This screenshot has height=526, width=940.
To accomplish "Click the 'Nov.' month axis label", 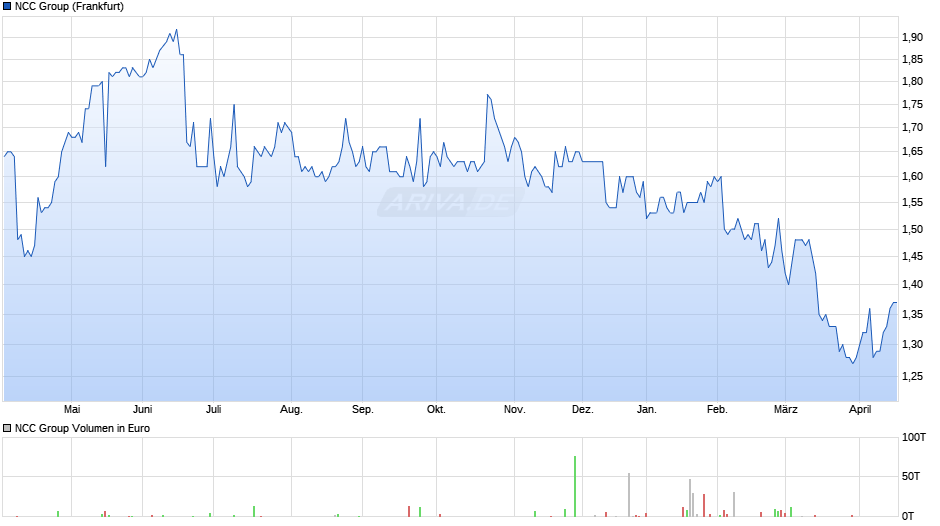I will point(514,409).
